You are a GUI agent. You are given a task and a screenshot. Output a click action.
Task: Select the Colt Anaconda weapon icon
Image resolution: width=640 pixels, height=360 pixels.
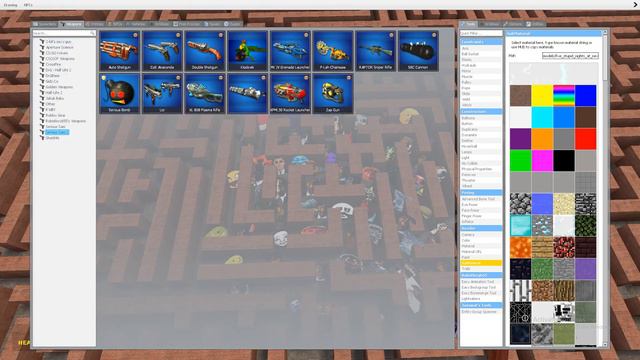pos(162,51)
